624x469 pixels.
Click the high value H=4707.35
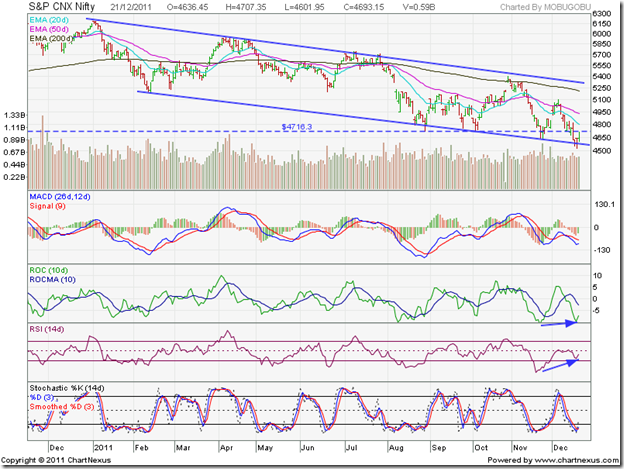[246, 7]
